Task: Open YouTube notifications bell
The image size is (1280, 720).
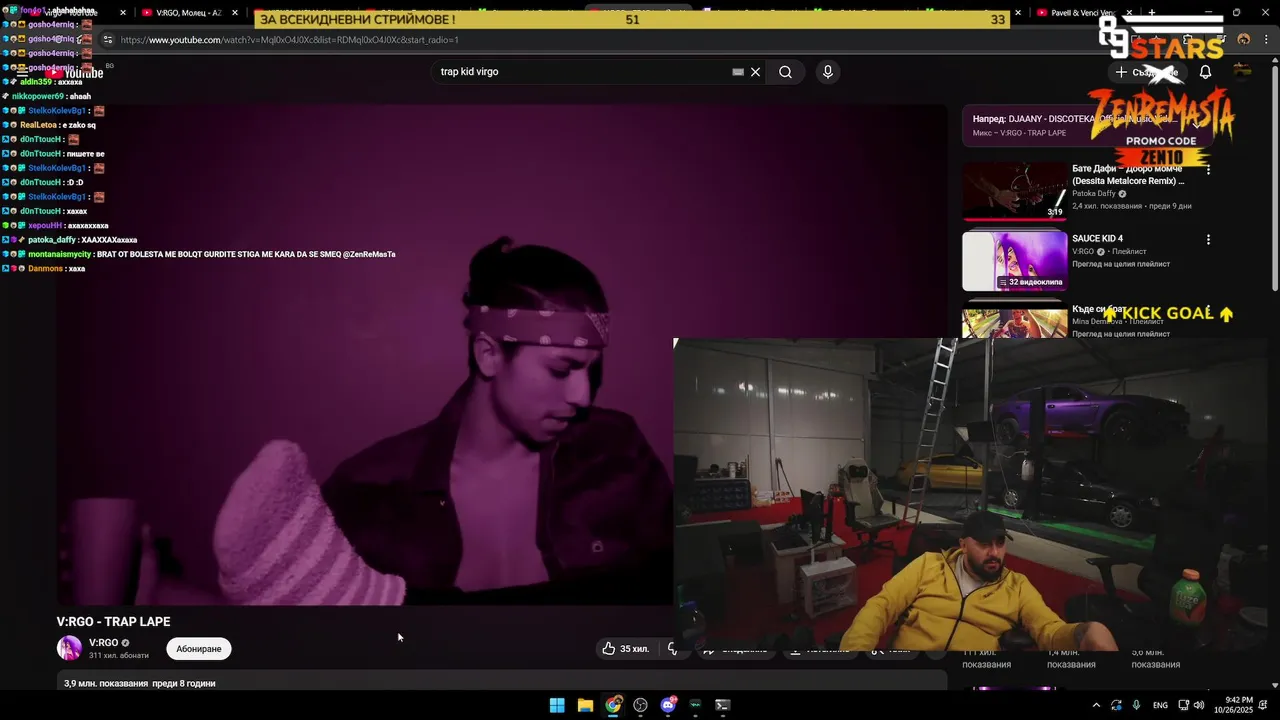Action: (1205, 72)
